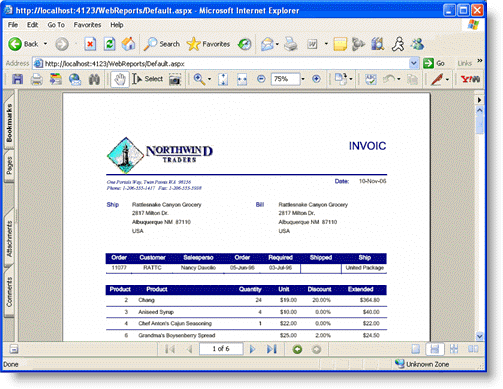Image resolution: width=503 pixels, height=389 pixels.
Task: Open the 75% zoom level dropdown
Action: tap(303, 79)
